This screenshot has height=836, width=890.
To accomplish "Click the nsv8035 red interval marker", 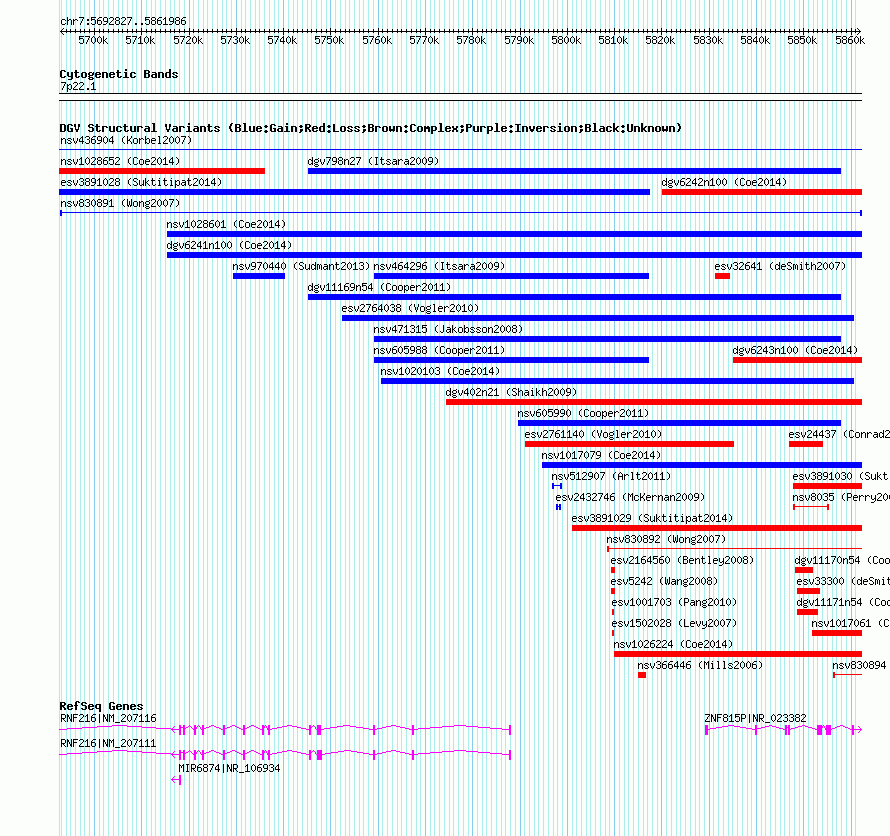I will coord(811,507).
